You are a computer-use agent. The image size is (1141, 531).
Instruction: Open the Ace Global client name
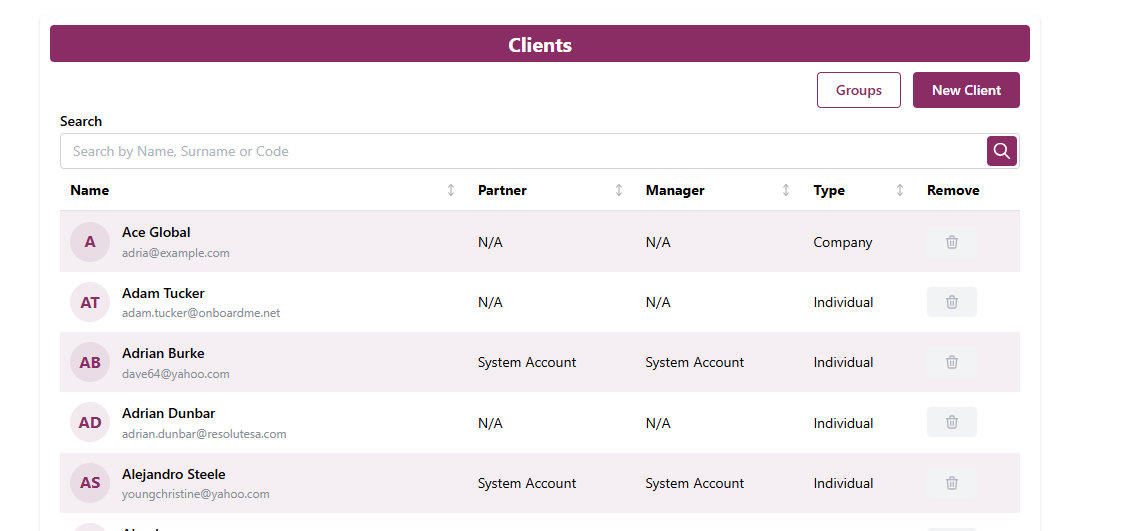(156, 232)
